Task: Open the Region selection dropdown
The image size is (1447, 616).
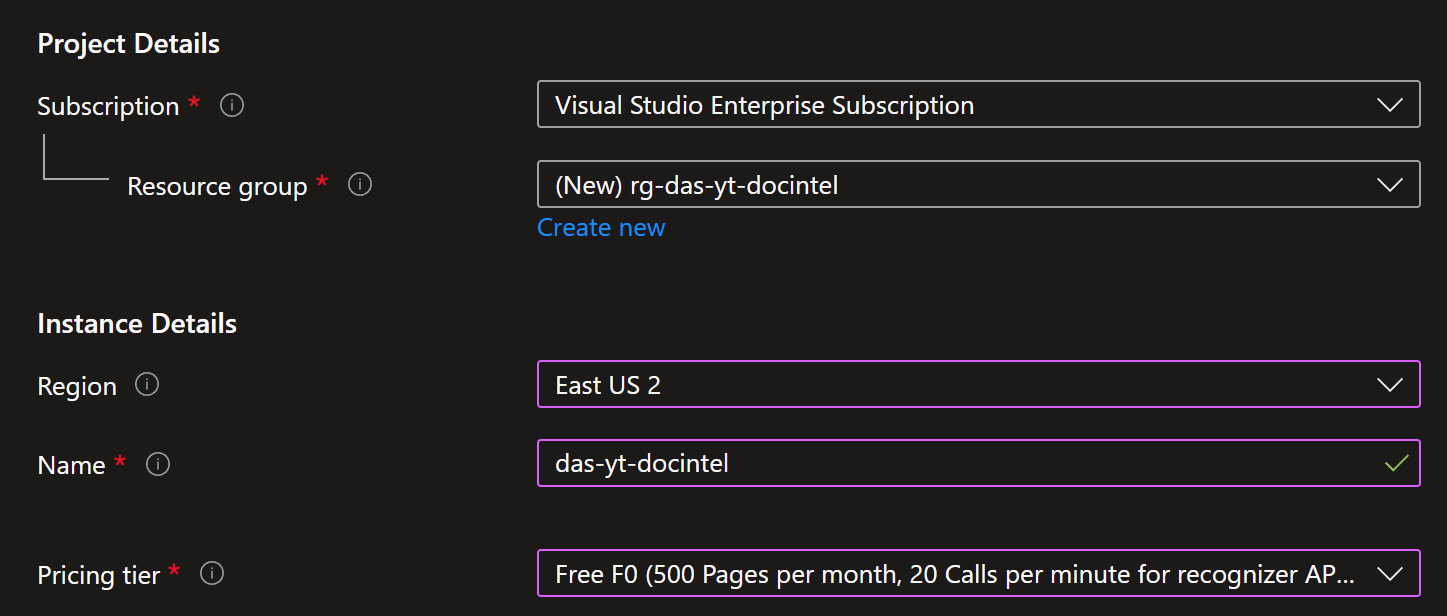Action: pos(978,384)
